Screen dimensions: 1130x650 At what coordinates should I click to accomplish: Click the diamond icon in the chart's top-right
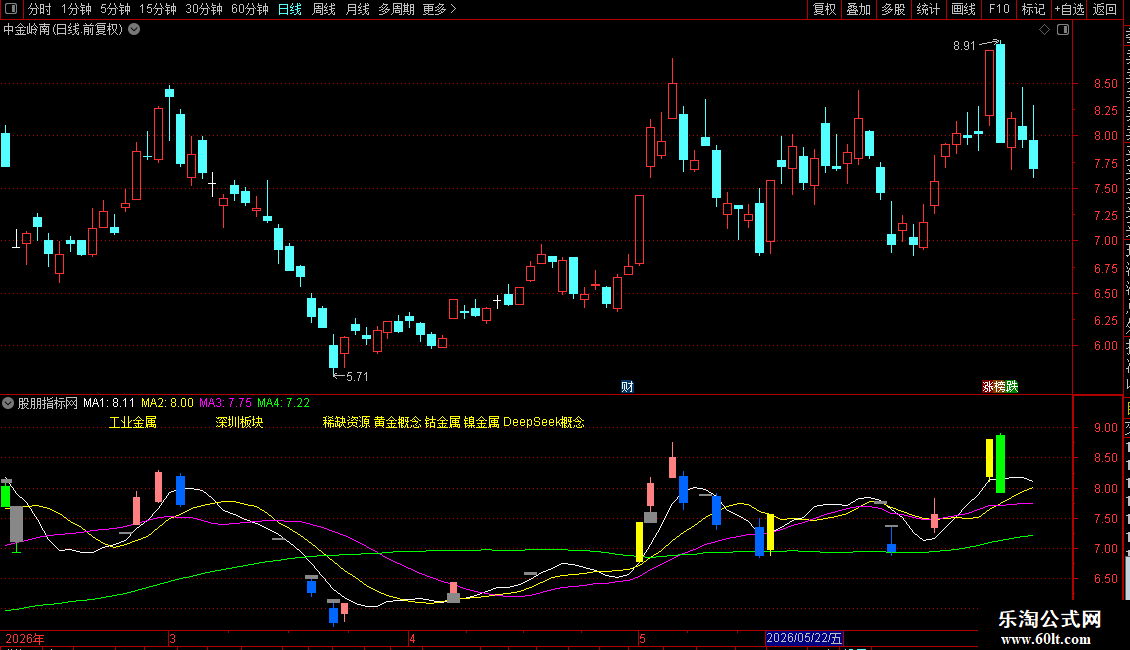(1044, 30)
